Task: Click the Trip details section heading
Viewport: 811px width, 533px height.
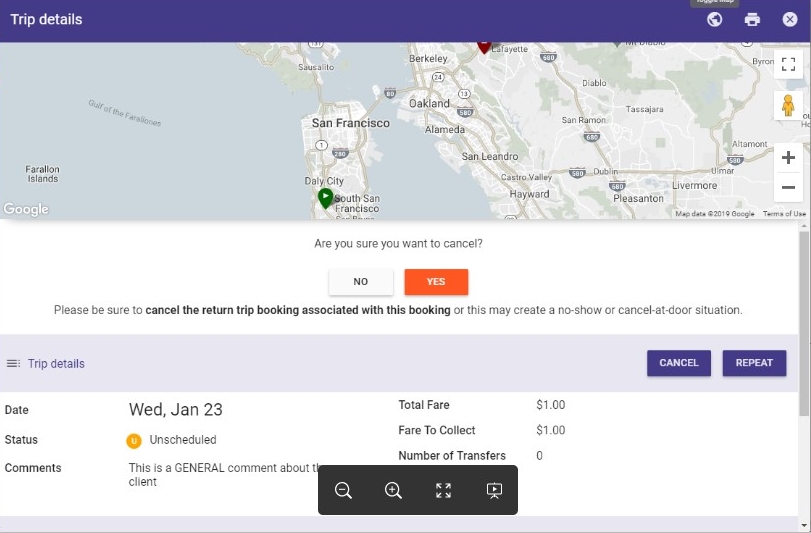Action: (56, 363)
